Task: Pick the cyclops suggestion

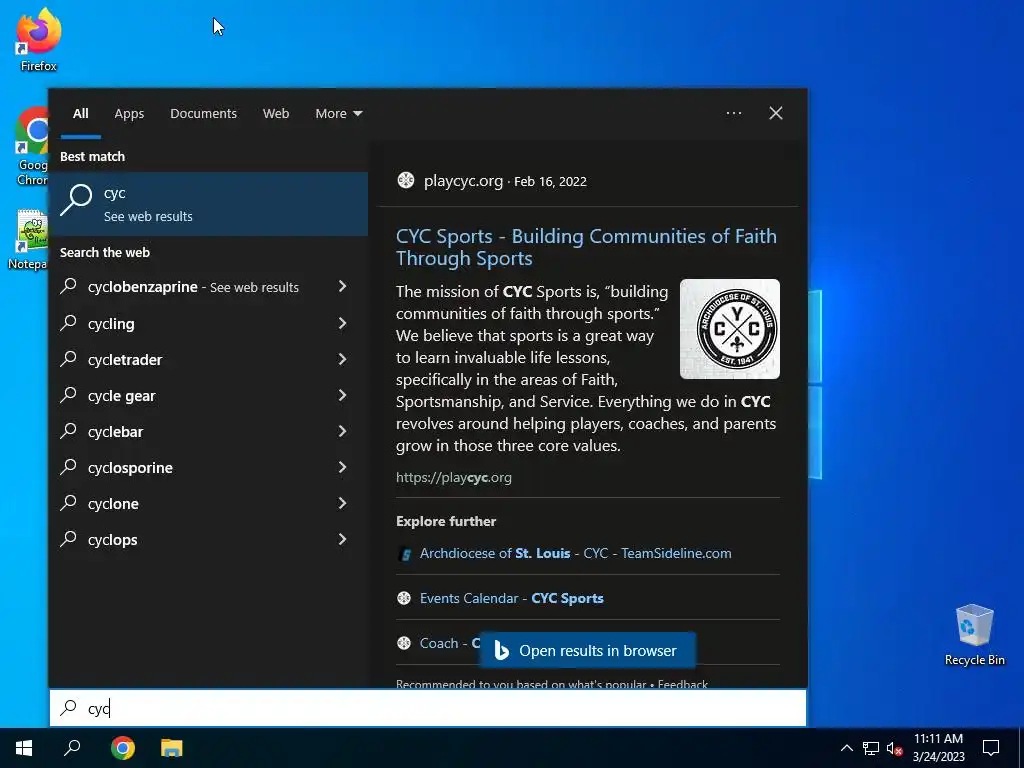Action: point(202,539)
